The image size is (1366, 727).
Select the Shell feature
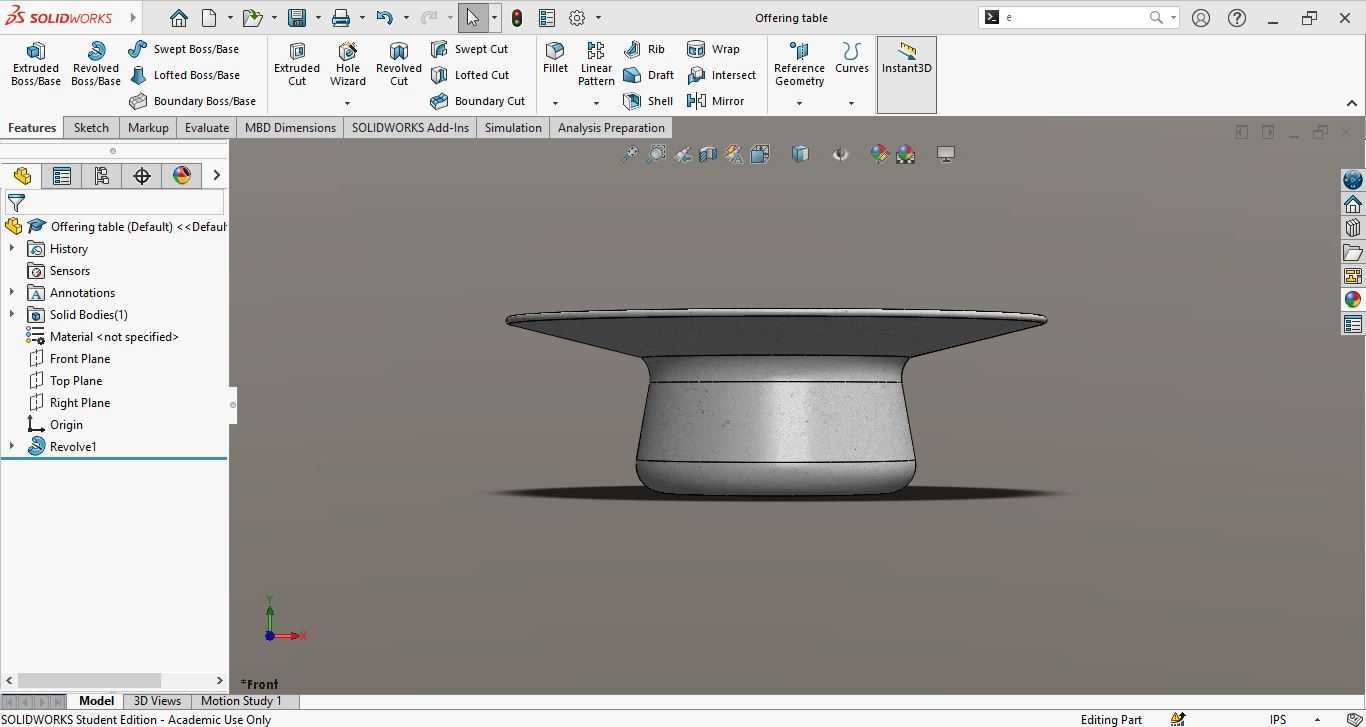pyautogui.click(x=648, y=101)
